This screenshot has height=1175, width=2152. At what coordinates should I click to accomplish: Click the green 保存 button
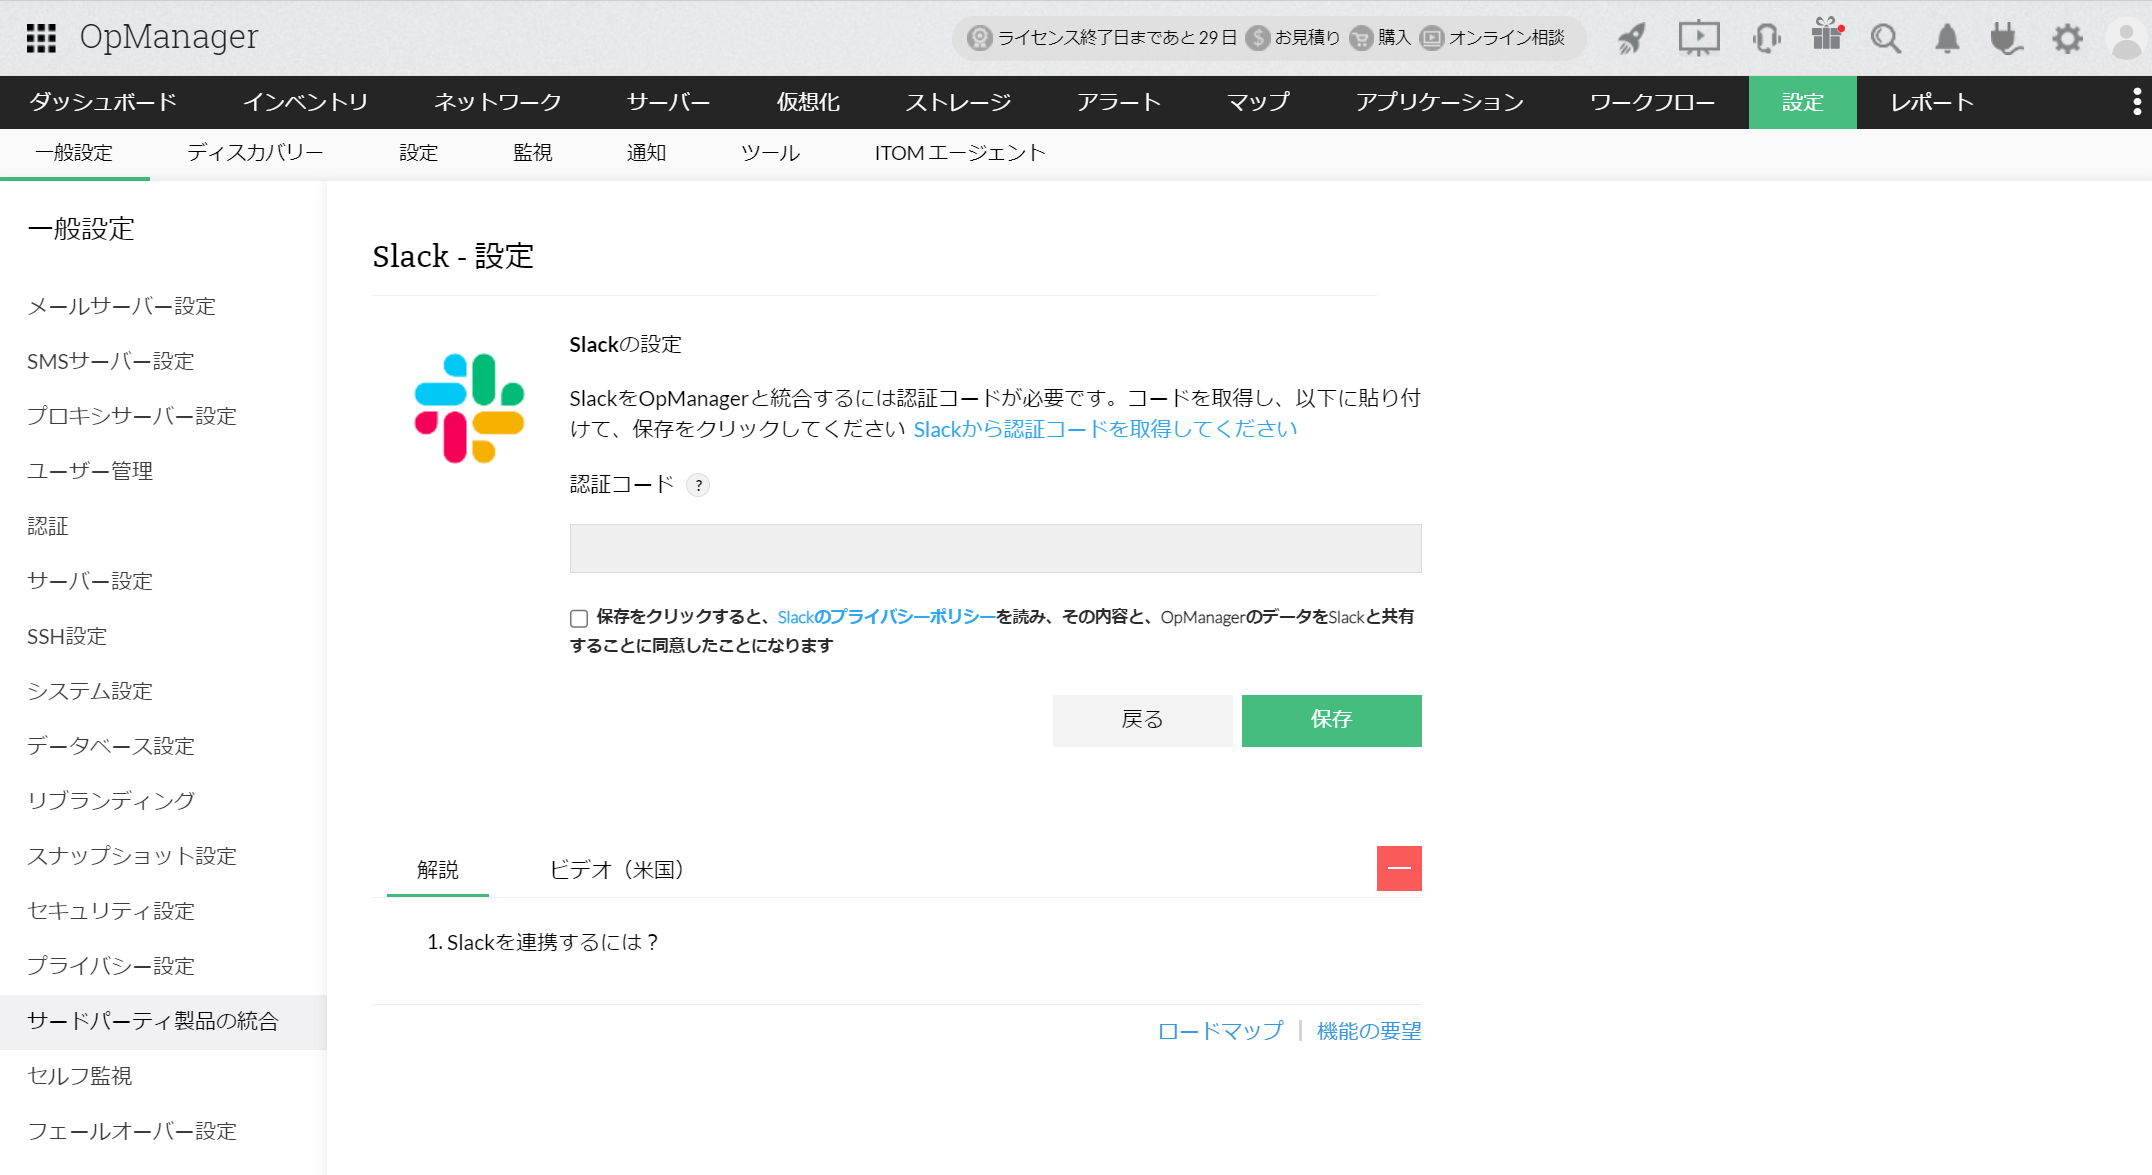pyautogui.click(x=1331, y=720)
